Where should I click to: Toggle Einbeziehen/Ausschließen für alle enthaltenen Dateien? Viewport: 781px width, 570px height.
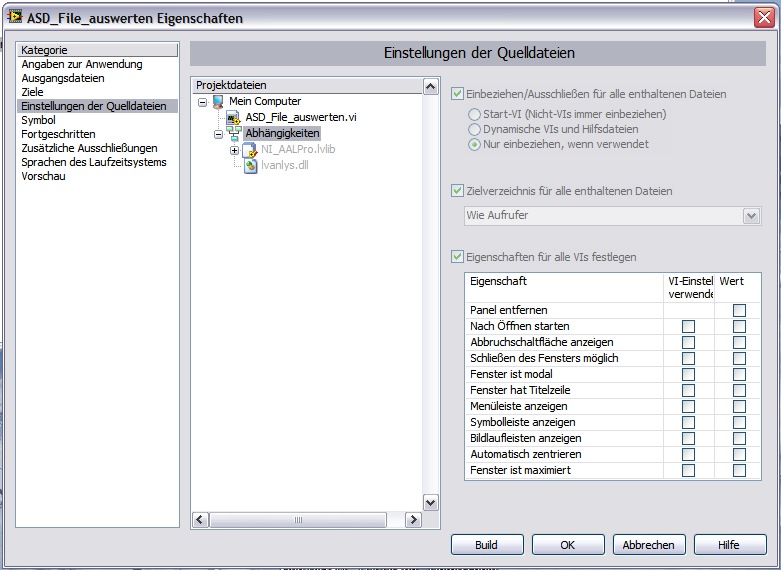point(457,94)
